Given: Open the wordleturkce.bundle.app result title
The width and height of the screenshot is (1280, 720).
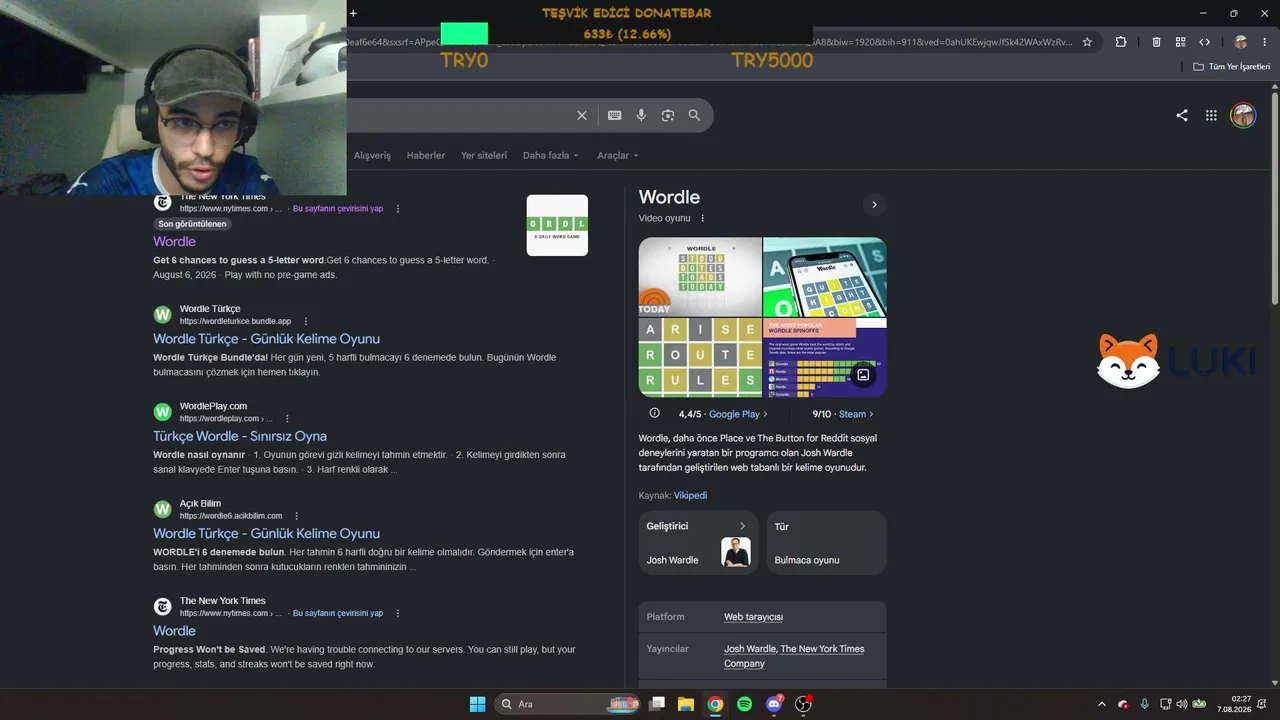Looking at the screenshot, I should pyautogui.click(x=266, y=339).
